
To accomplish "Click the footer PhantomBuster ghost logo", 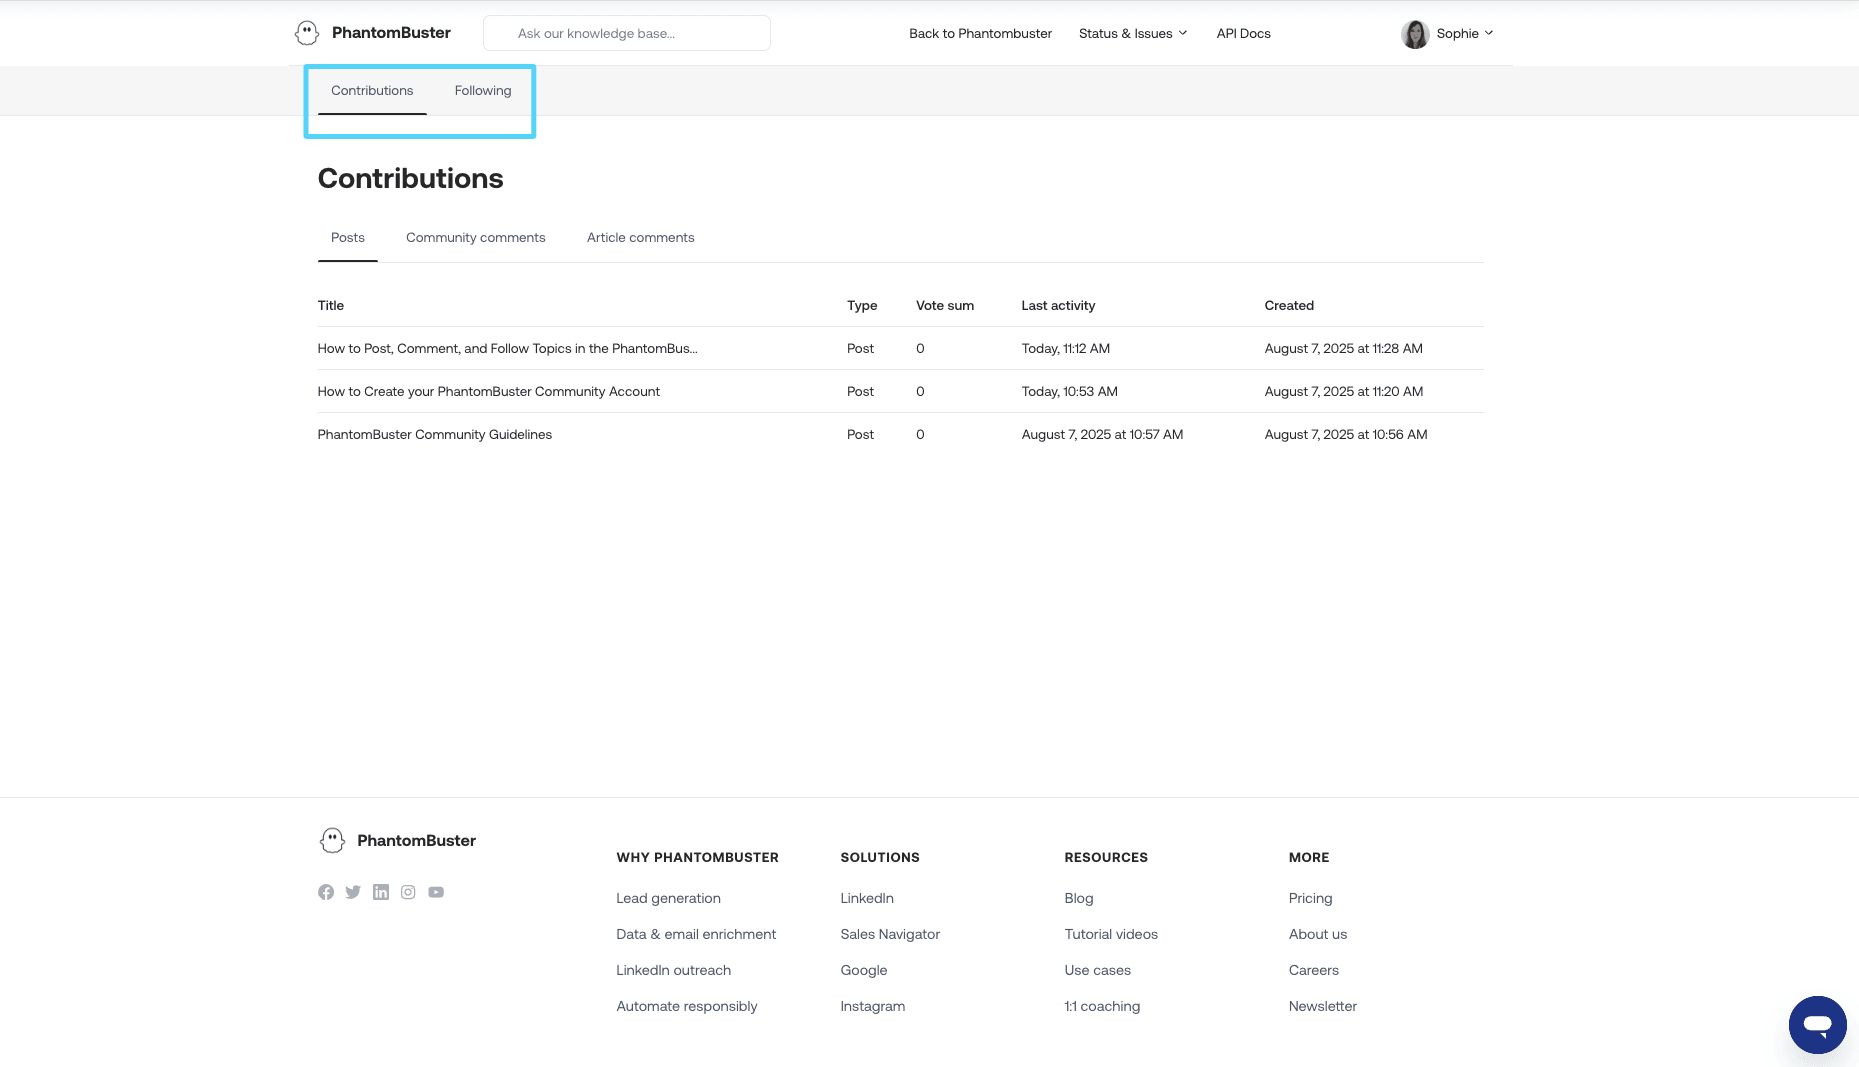I will [x=332, y=840].
